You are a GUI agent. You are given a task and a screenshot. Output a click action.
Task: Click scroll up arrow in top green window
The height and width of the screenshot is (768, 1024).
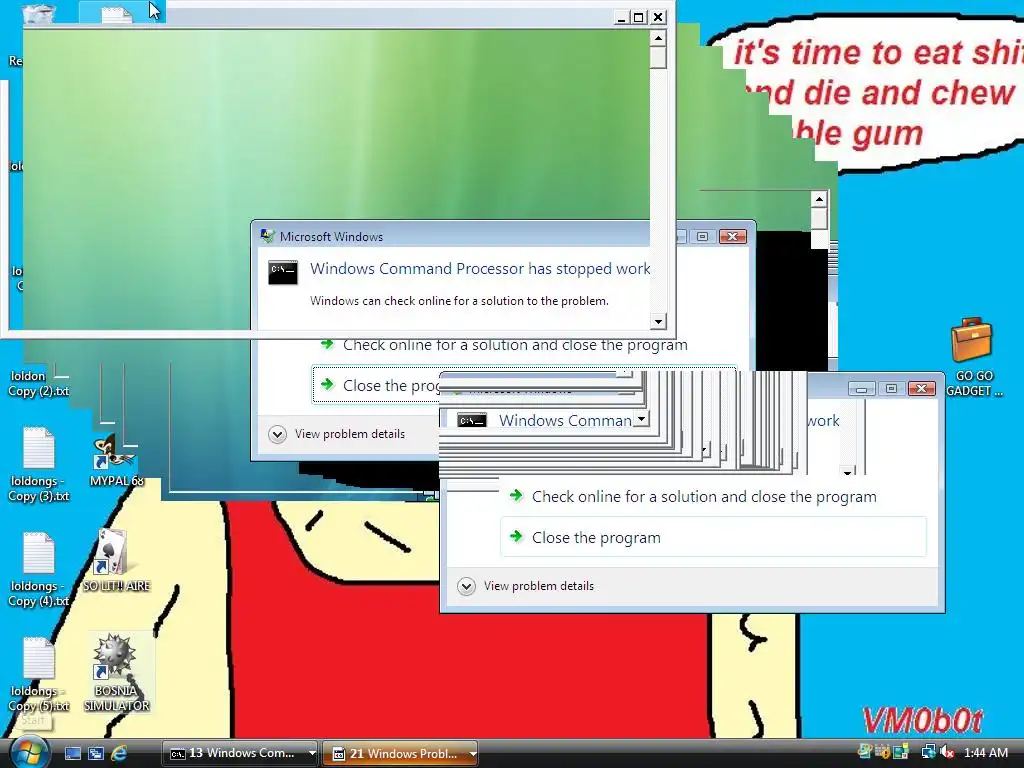click(x=658, y=39)
